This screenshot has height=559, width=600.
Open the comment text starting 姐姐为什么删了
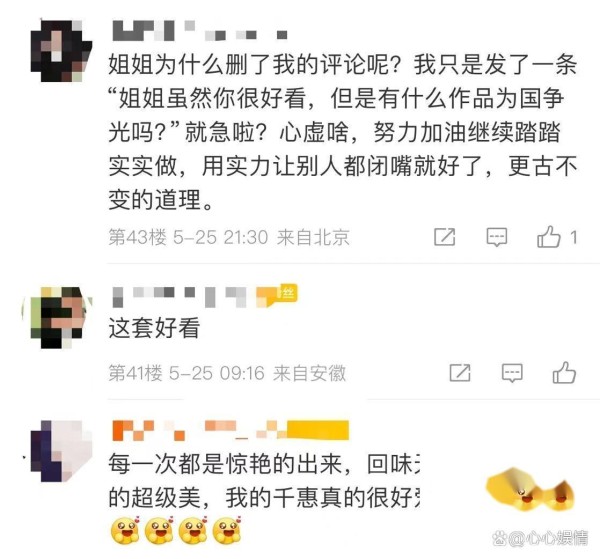[342, 132]
